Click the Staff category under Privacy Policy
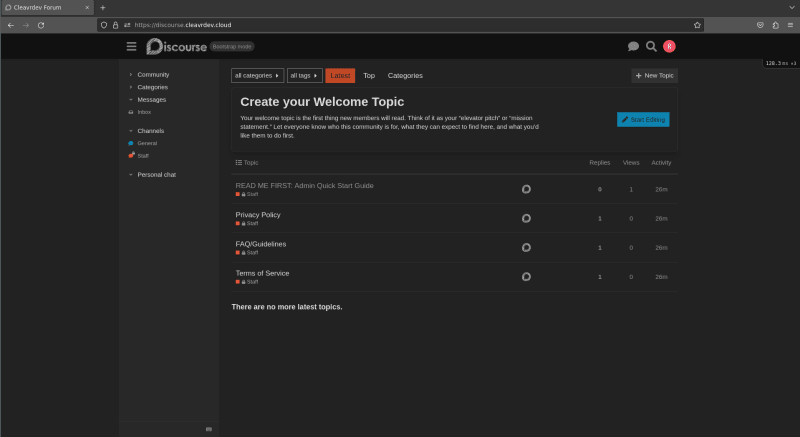 point(247,223)
